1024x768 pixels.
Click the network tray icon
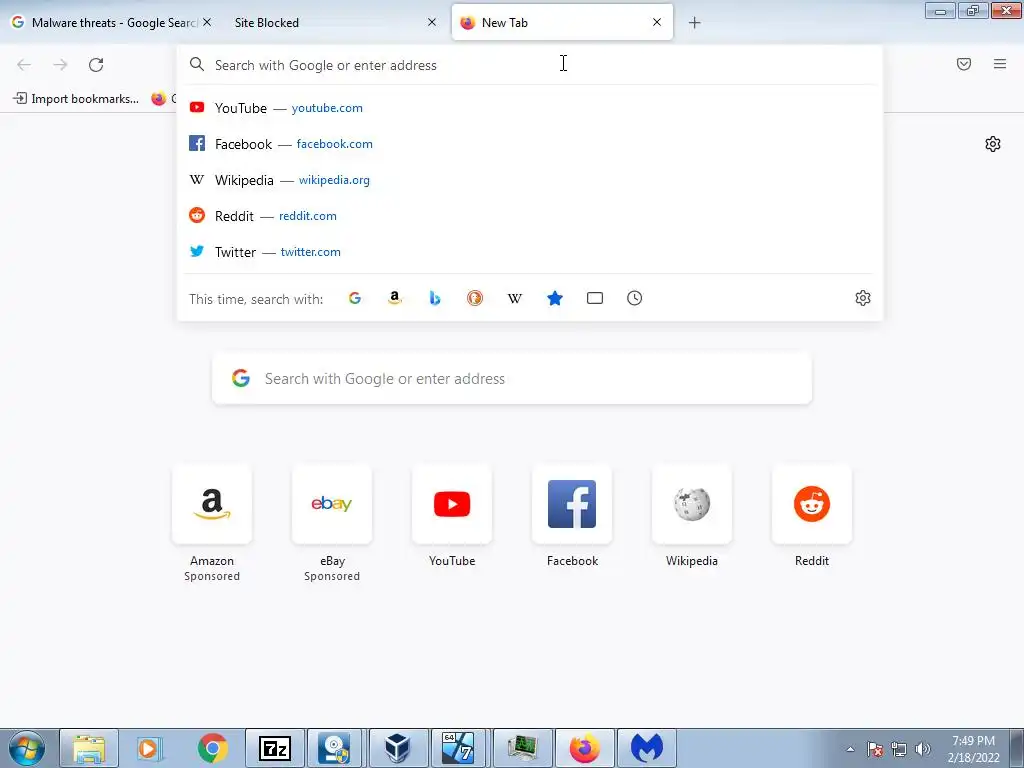[899, 749]
